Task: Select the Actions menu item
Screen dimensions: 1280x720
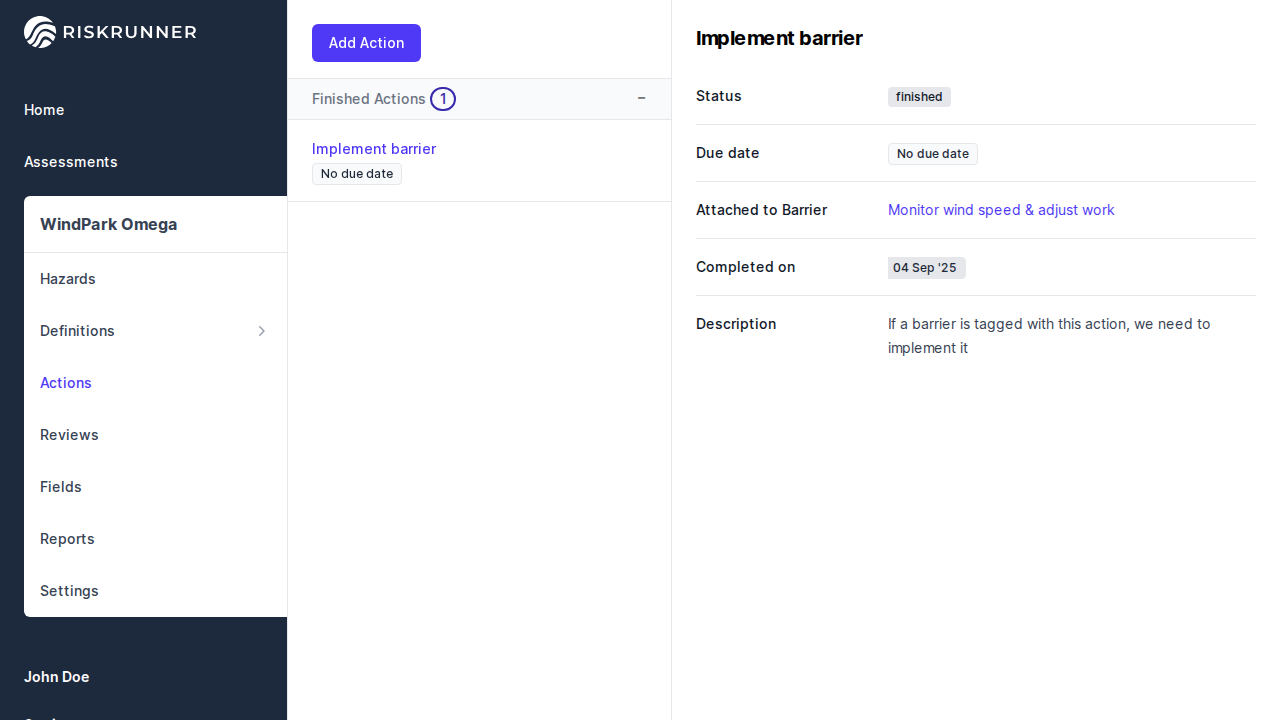Action: 66,383
